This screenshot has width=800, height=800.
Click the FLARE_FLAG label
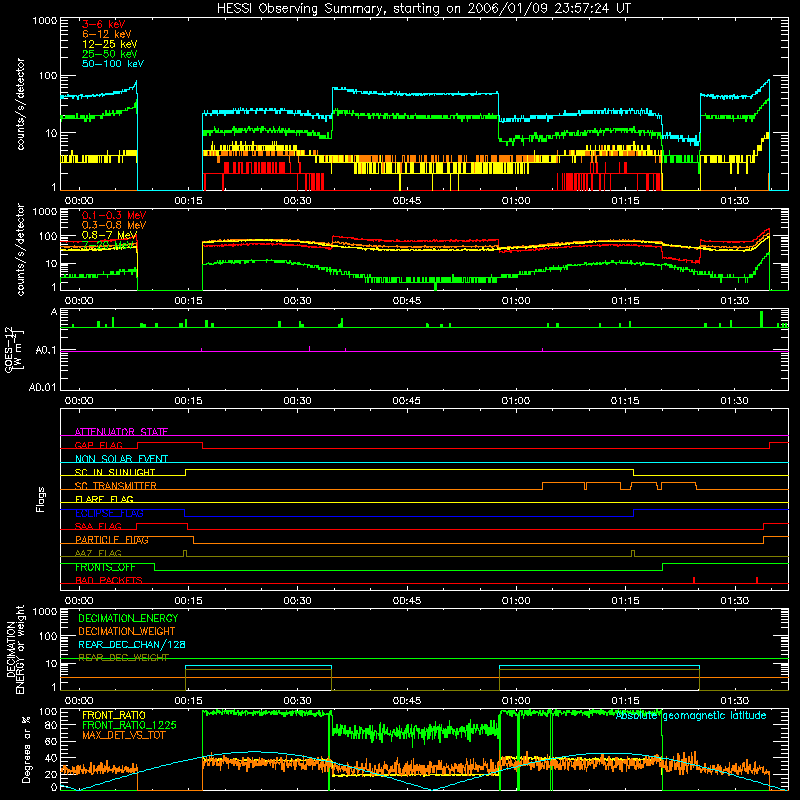pos(104,499)
